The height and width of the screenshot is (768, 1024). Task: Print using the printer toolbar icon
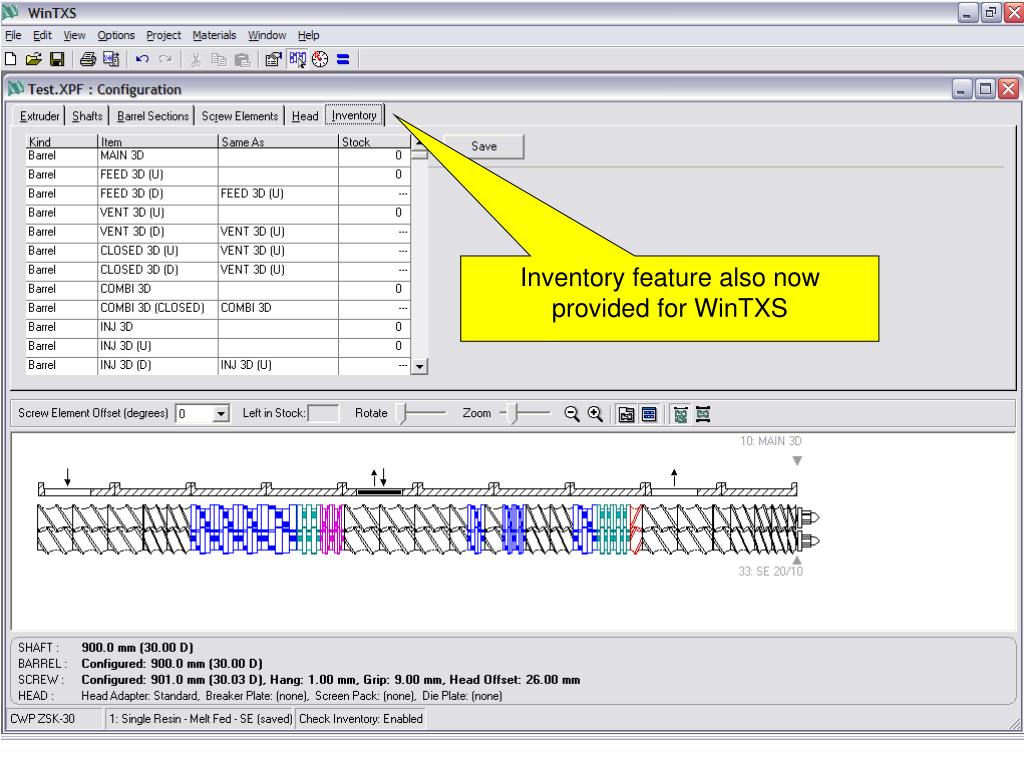[x=88, y=59]
